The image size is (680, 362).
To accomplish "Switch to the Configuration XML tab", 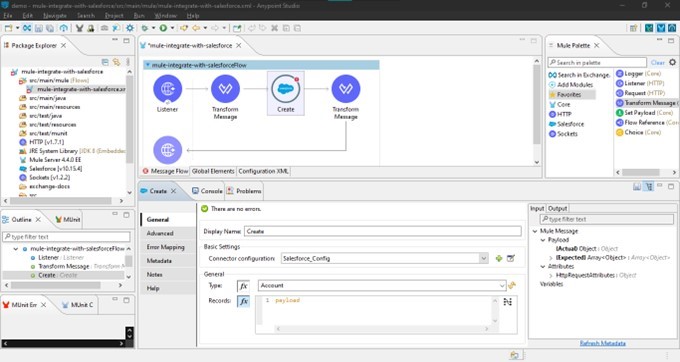I will [x=263, y=171].
